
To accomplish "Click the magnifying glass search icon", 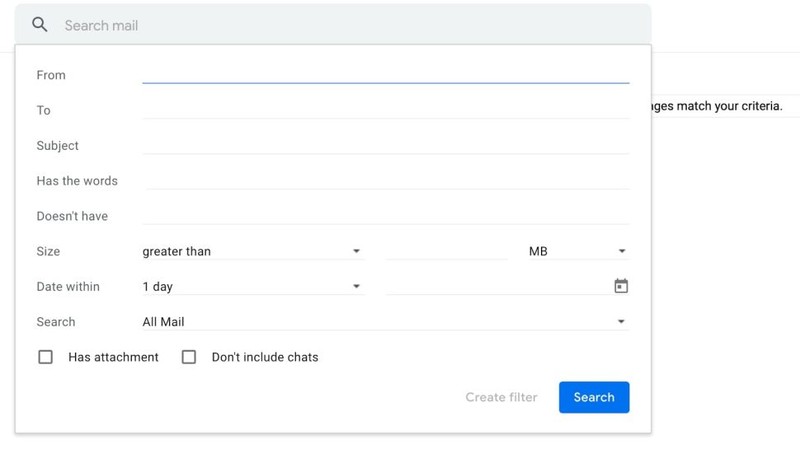I will coord(40,25).
